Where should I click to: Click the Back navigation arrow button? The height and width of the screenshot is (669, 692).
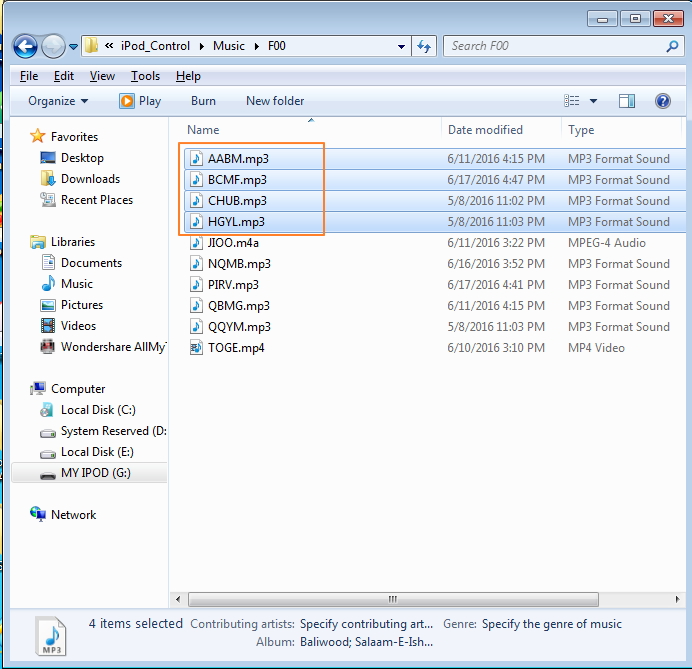26,46
